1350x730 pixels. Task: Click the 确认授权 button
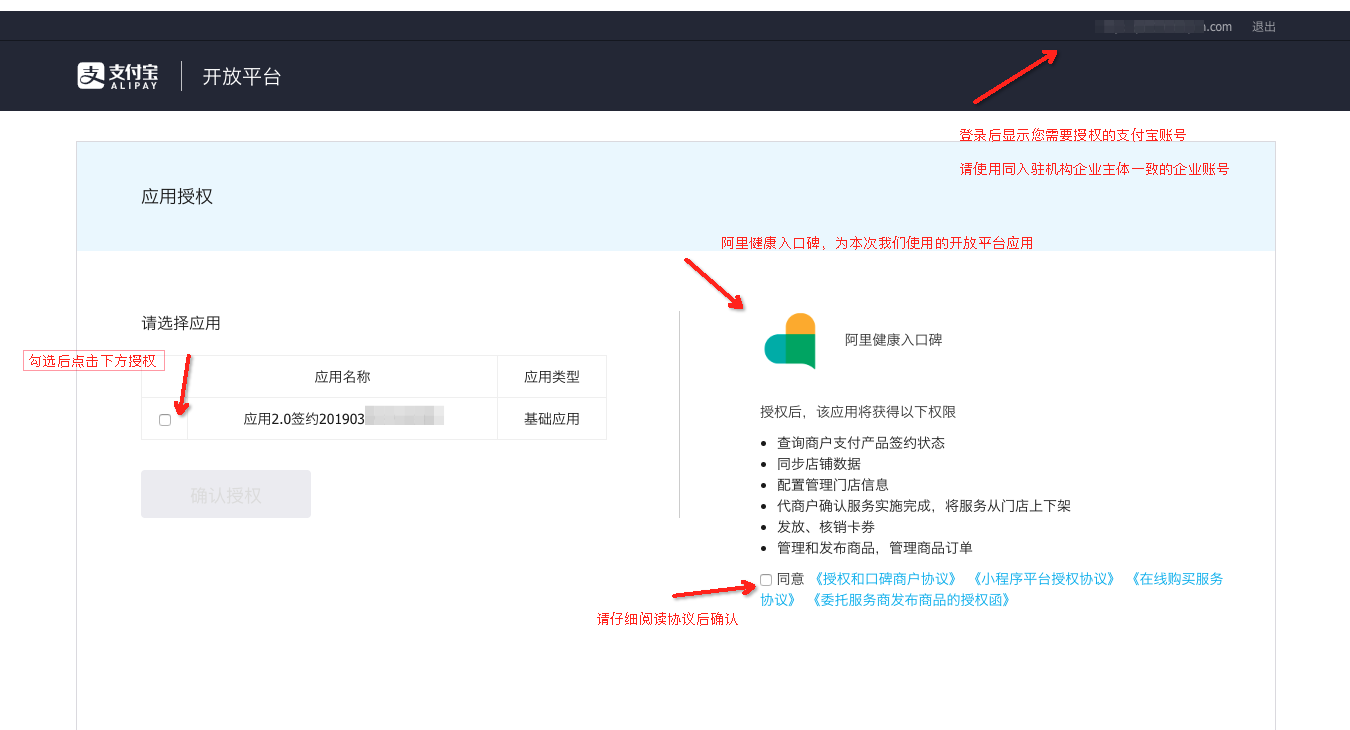(x=226, y=494)
